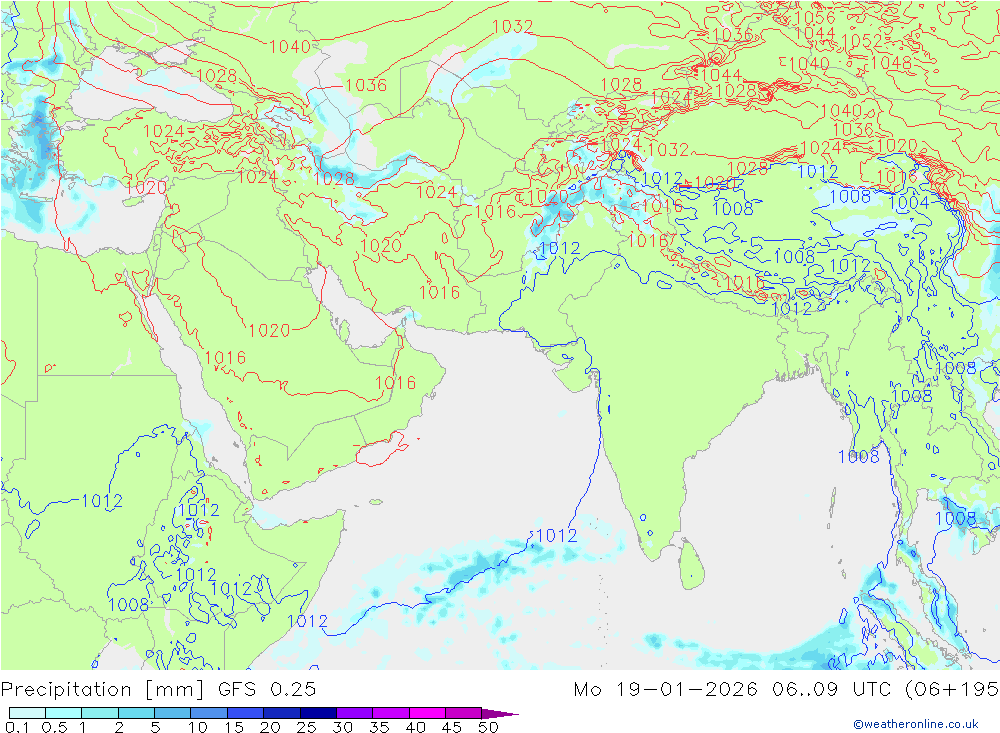
Task: Click the 15–20 mm blue legend swatch
Action: 246,713
